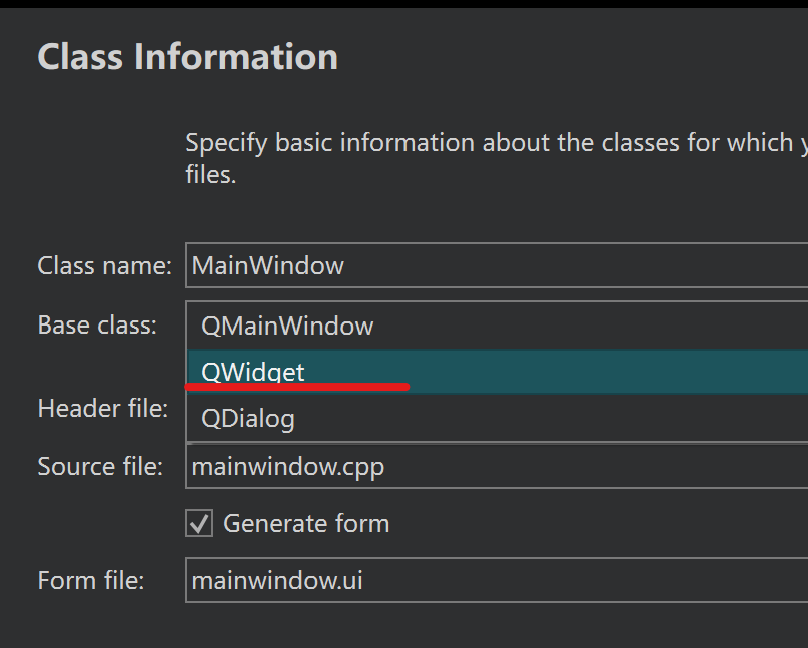Pick QDialog in the Base class dropdown
Viewport: 808px width, 648px height.
(248, 418)
